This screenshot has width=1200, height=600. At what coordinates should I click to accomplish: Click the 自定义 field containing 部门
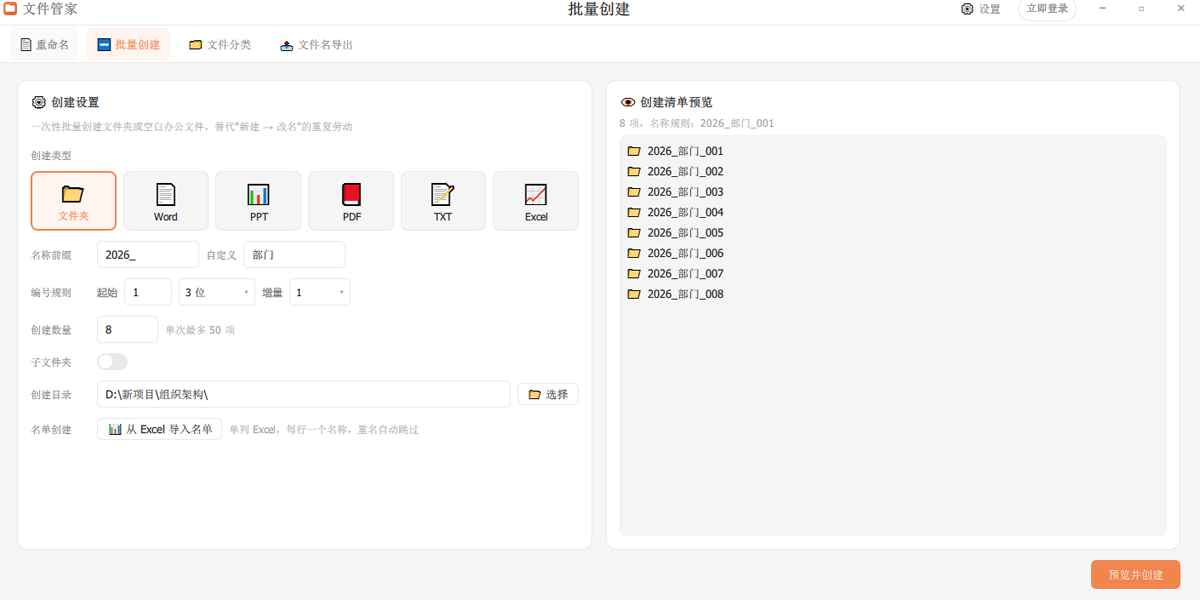pos(294,255)
